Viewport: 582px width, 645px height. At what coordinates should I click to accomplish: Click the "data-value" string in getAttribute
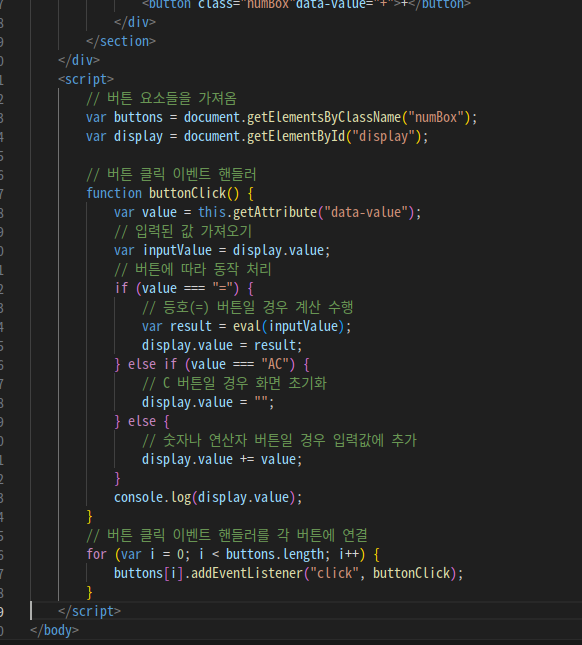pos(366,212)
